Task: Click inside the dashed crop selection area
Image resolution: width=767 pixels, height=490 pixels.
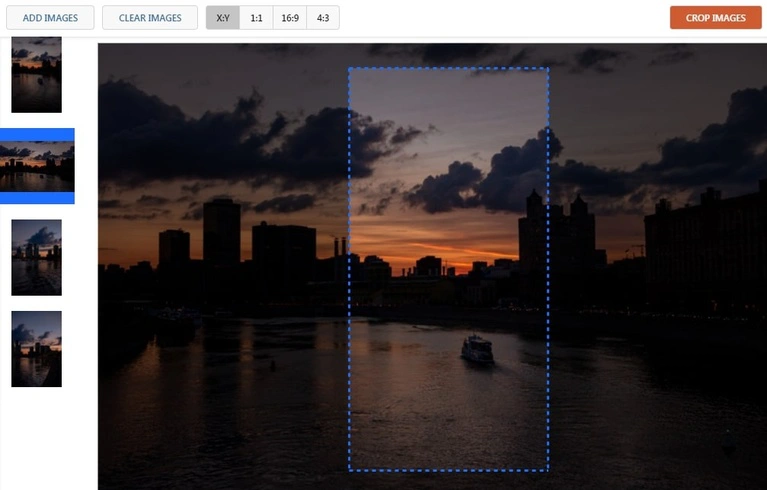Action: [449, 269]
